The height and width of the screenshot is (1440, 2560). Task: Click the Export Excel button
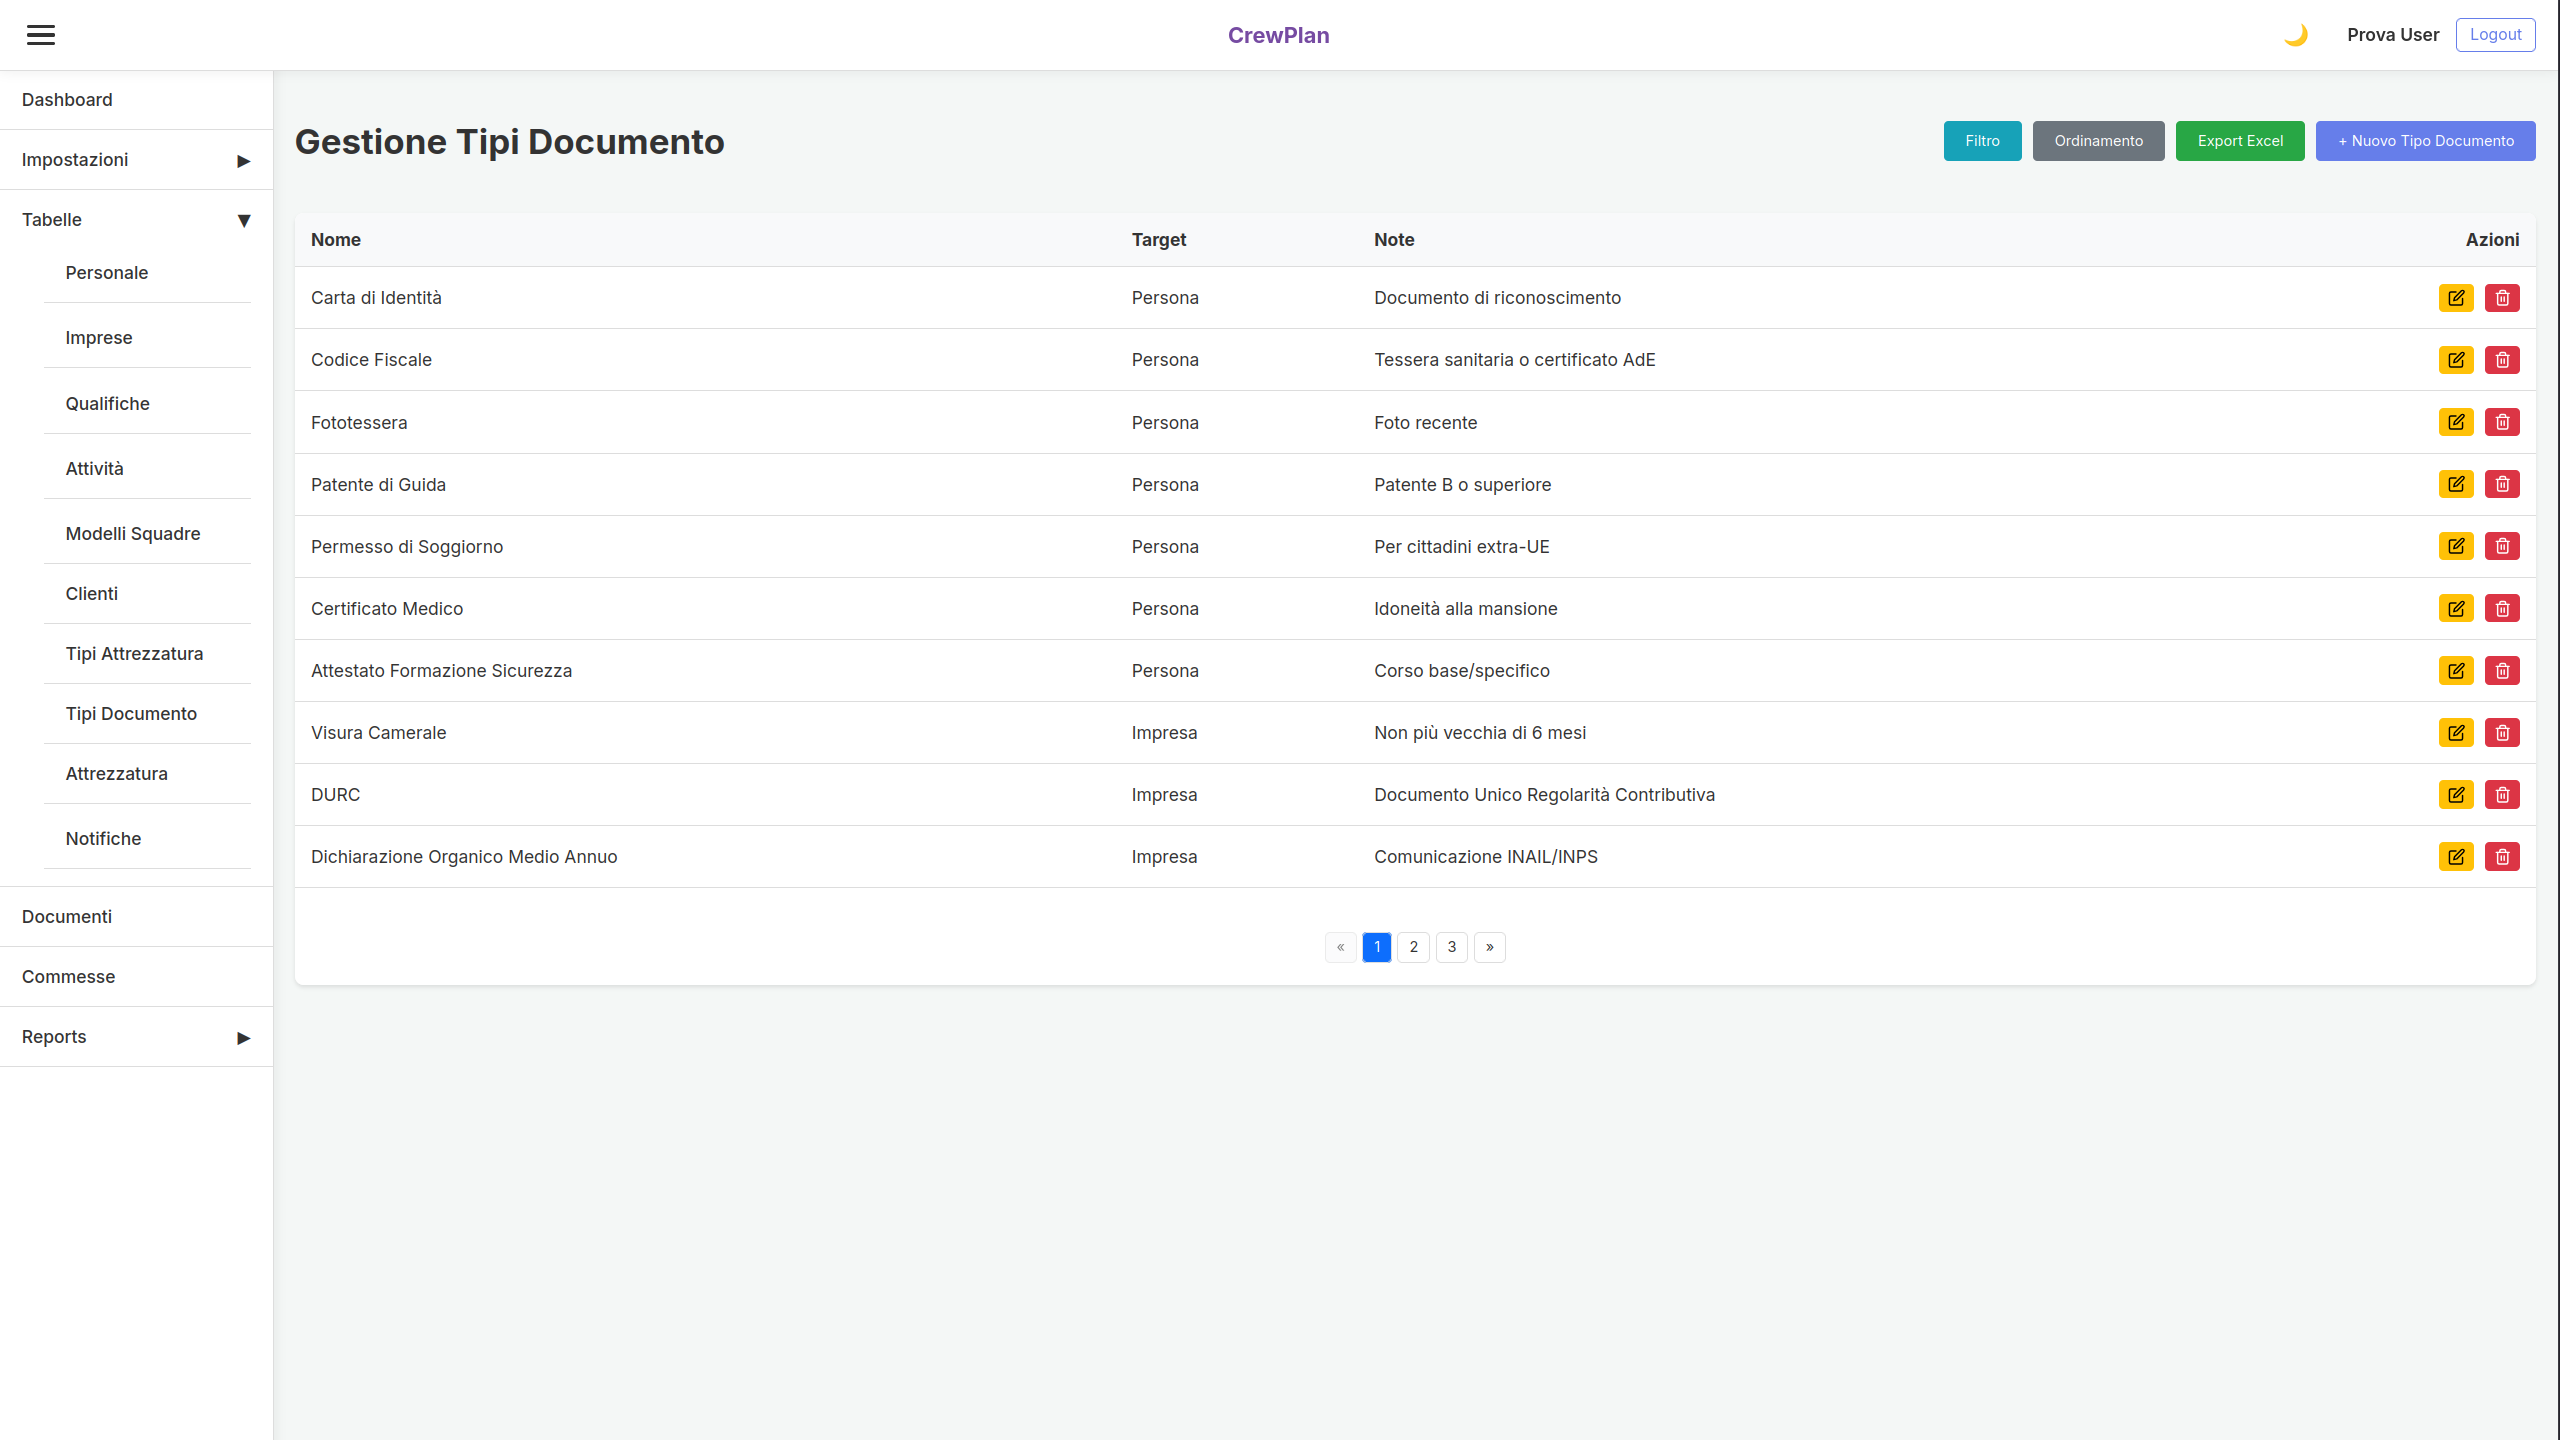click(x=2240, y=141)
